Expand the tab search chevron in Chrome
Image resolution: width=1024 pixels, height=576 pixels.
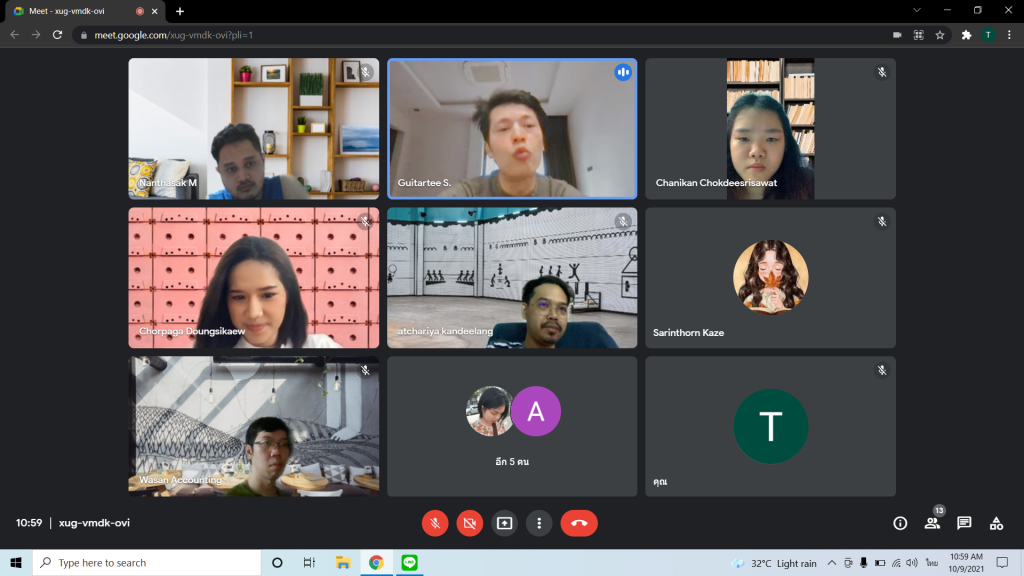coord(917,10)
